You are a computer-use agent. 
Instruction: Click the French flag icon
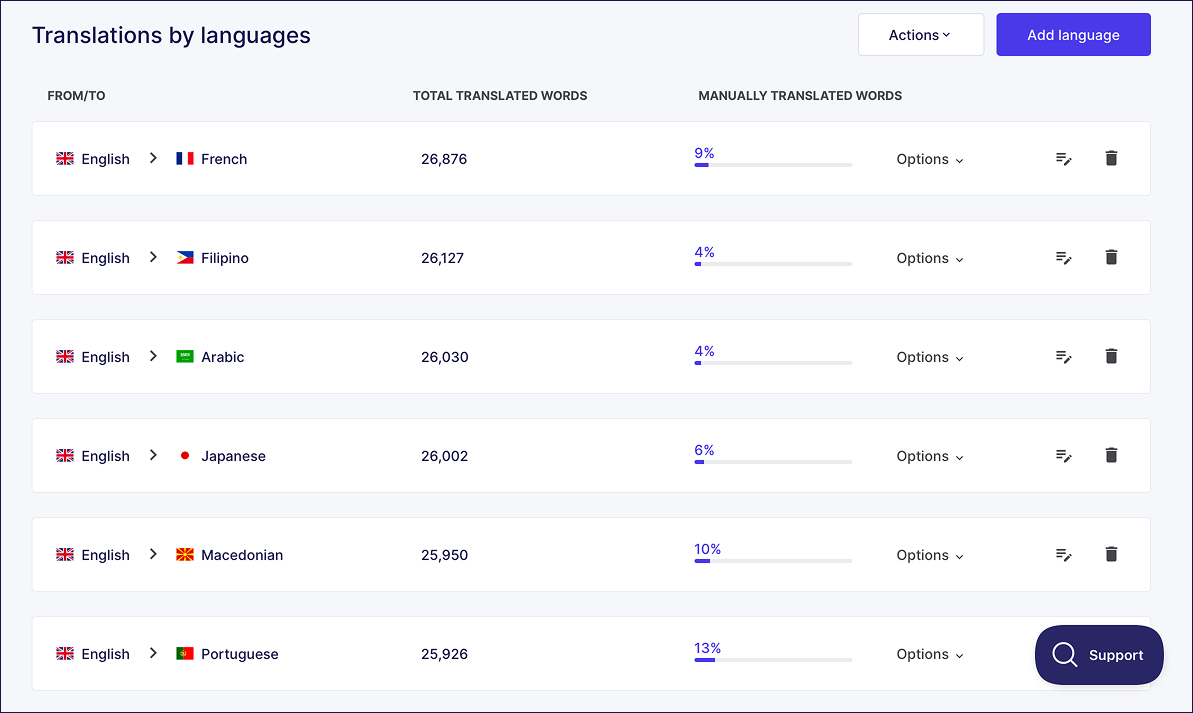pos(184,158)
